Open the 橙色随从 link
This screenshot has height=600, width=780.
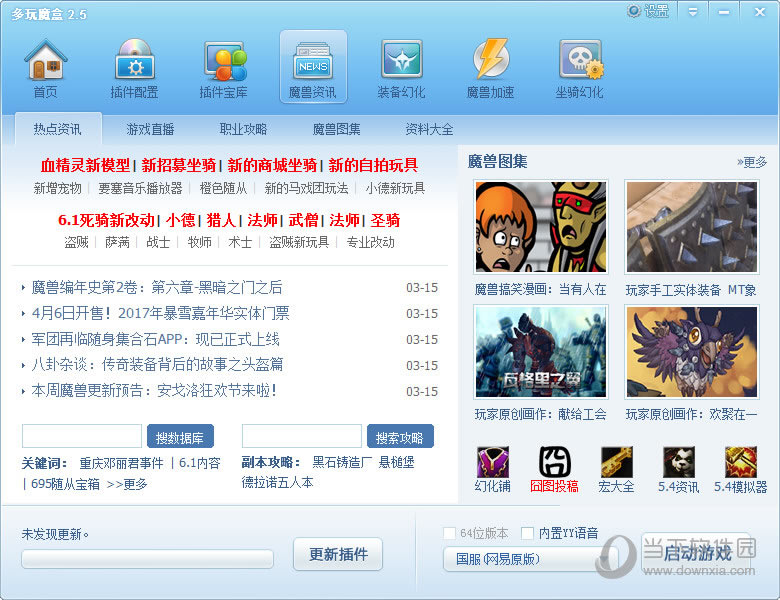click(223, 188)
